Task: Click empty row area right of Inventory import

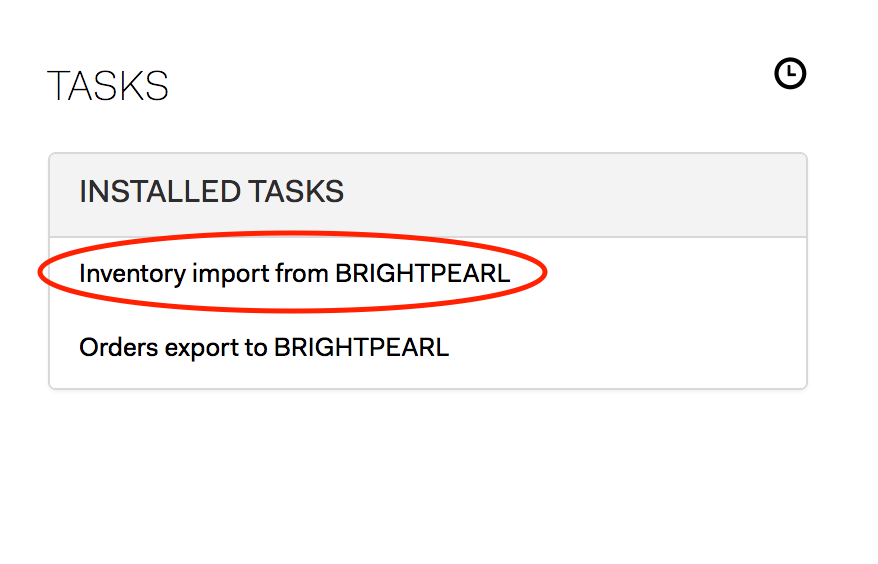Action: click(x=672, y=274)
